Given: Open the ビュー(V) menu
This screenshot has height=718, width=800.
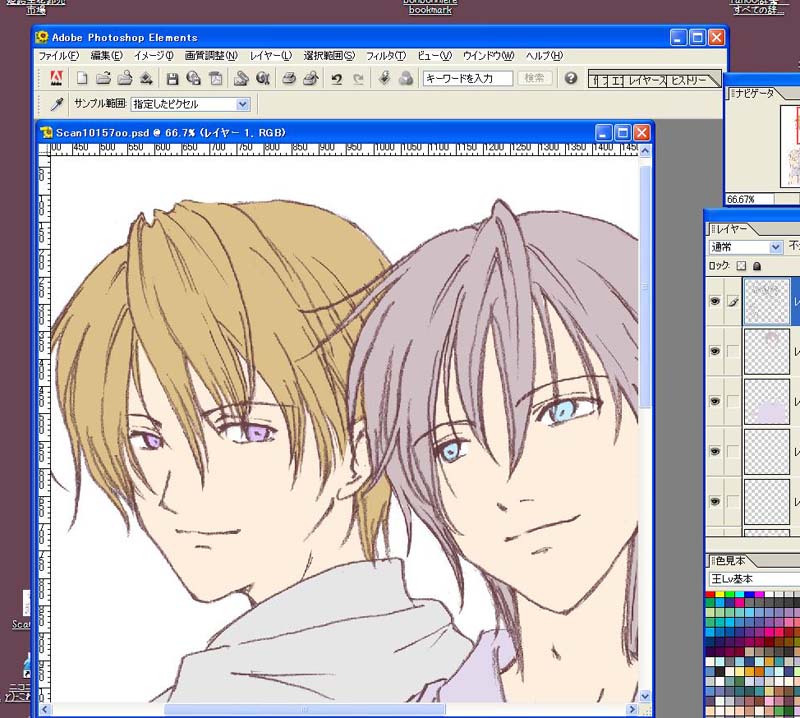Looking at the screenshot, I should coord(435,56).
